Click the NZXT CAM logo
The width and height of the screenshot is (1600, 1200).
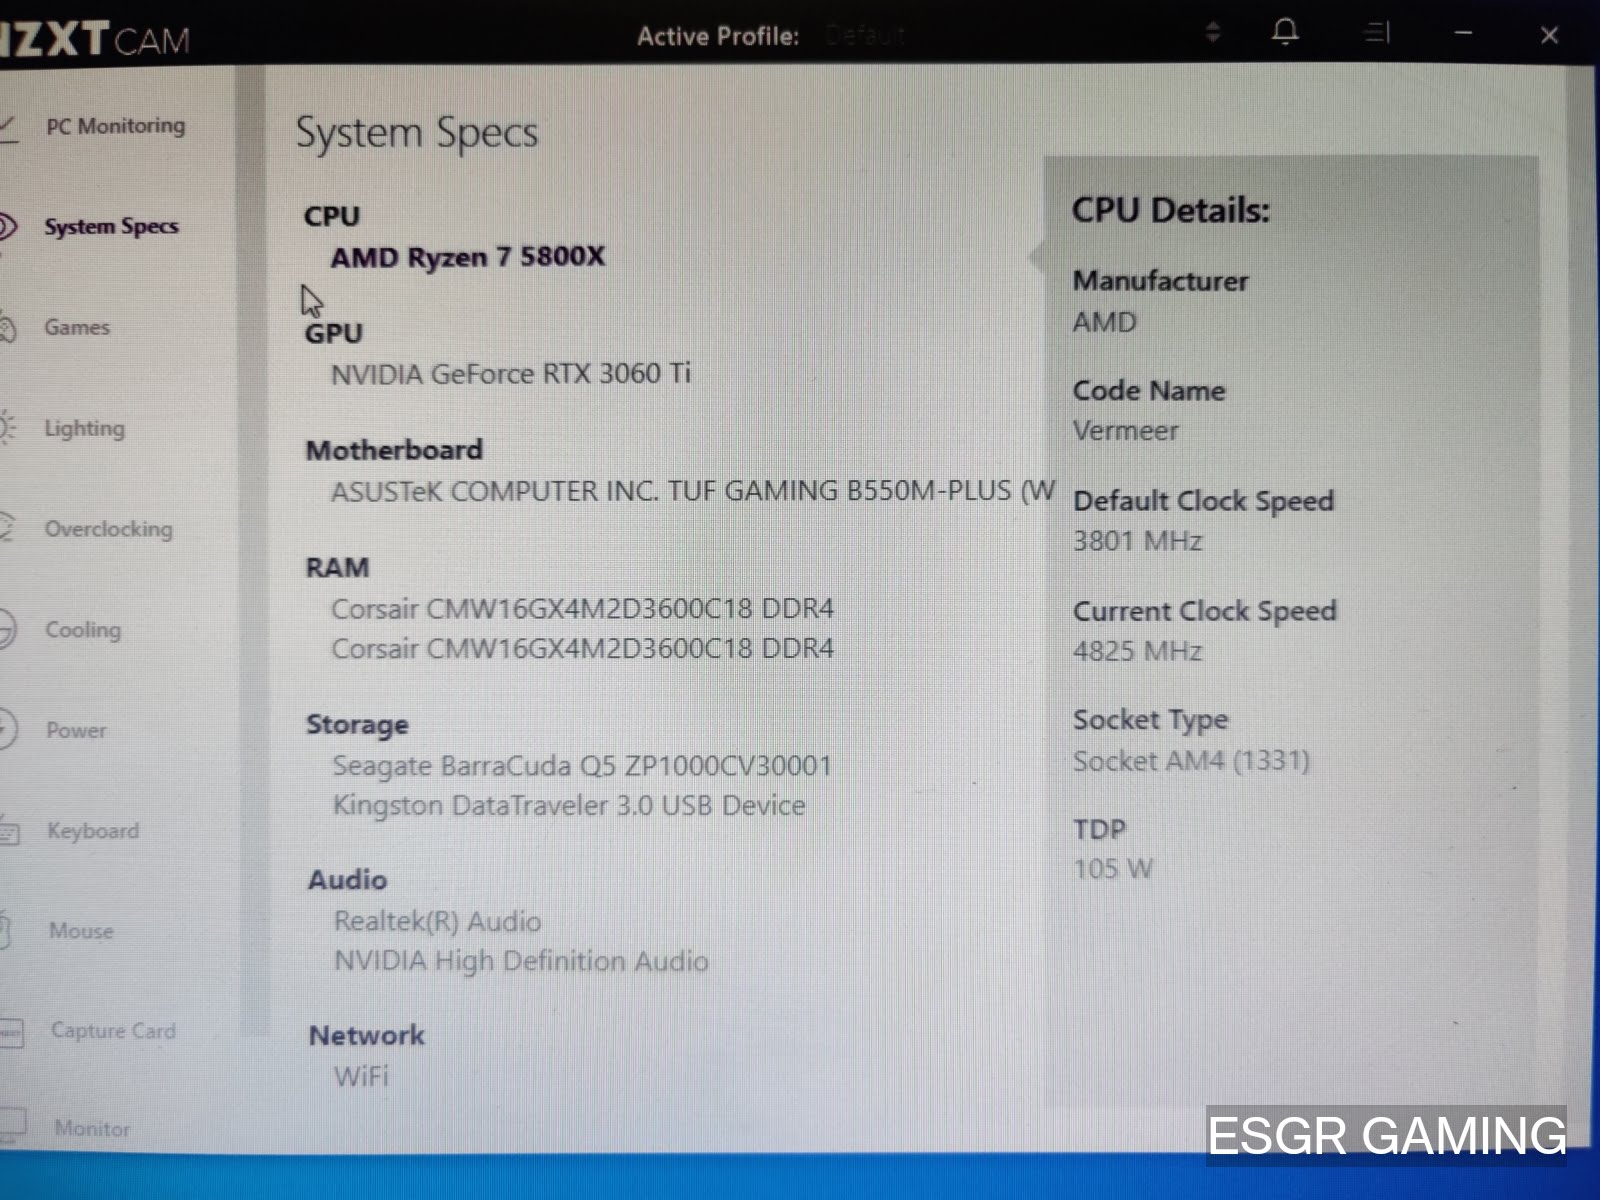95,38
